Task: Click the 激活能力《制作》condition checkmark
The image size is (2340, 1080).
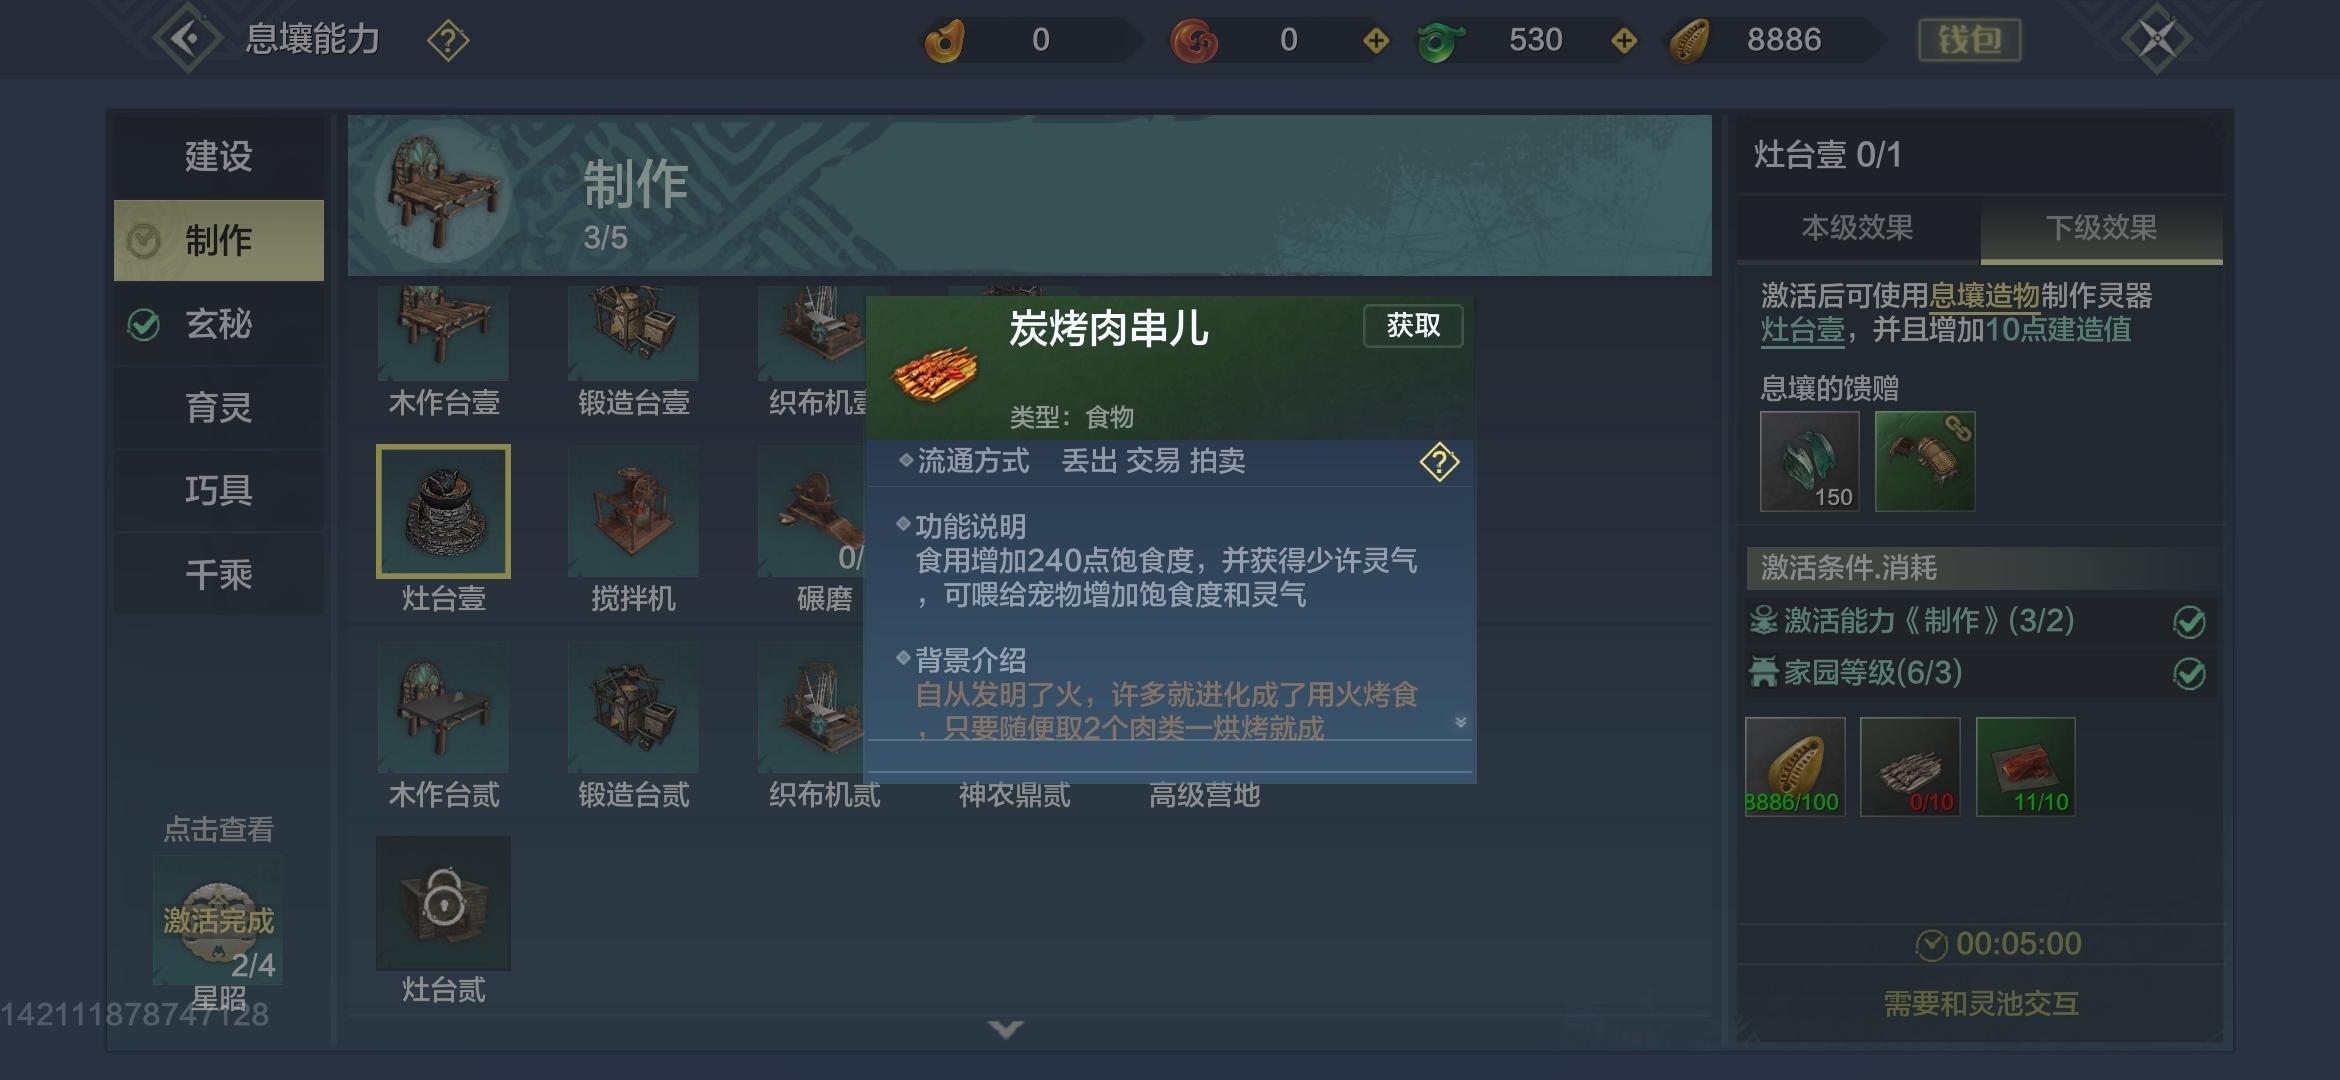Action: click(2189, 622)
